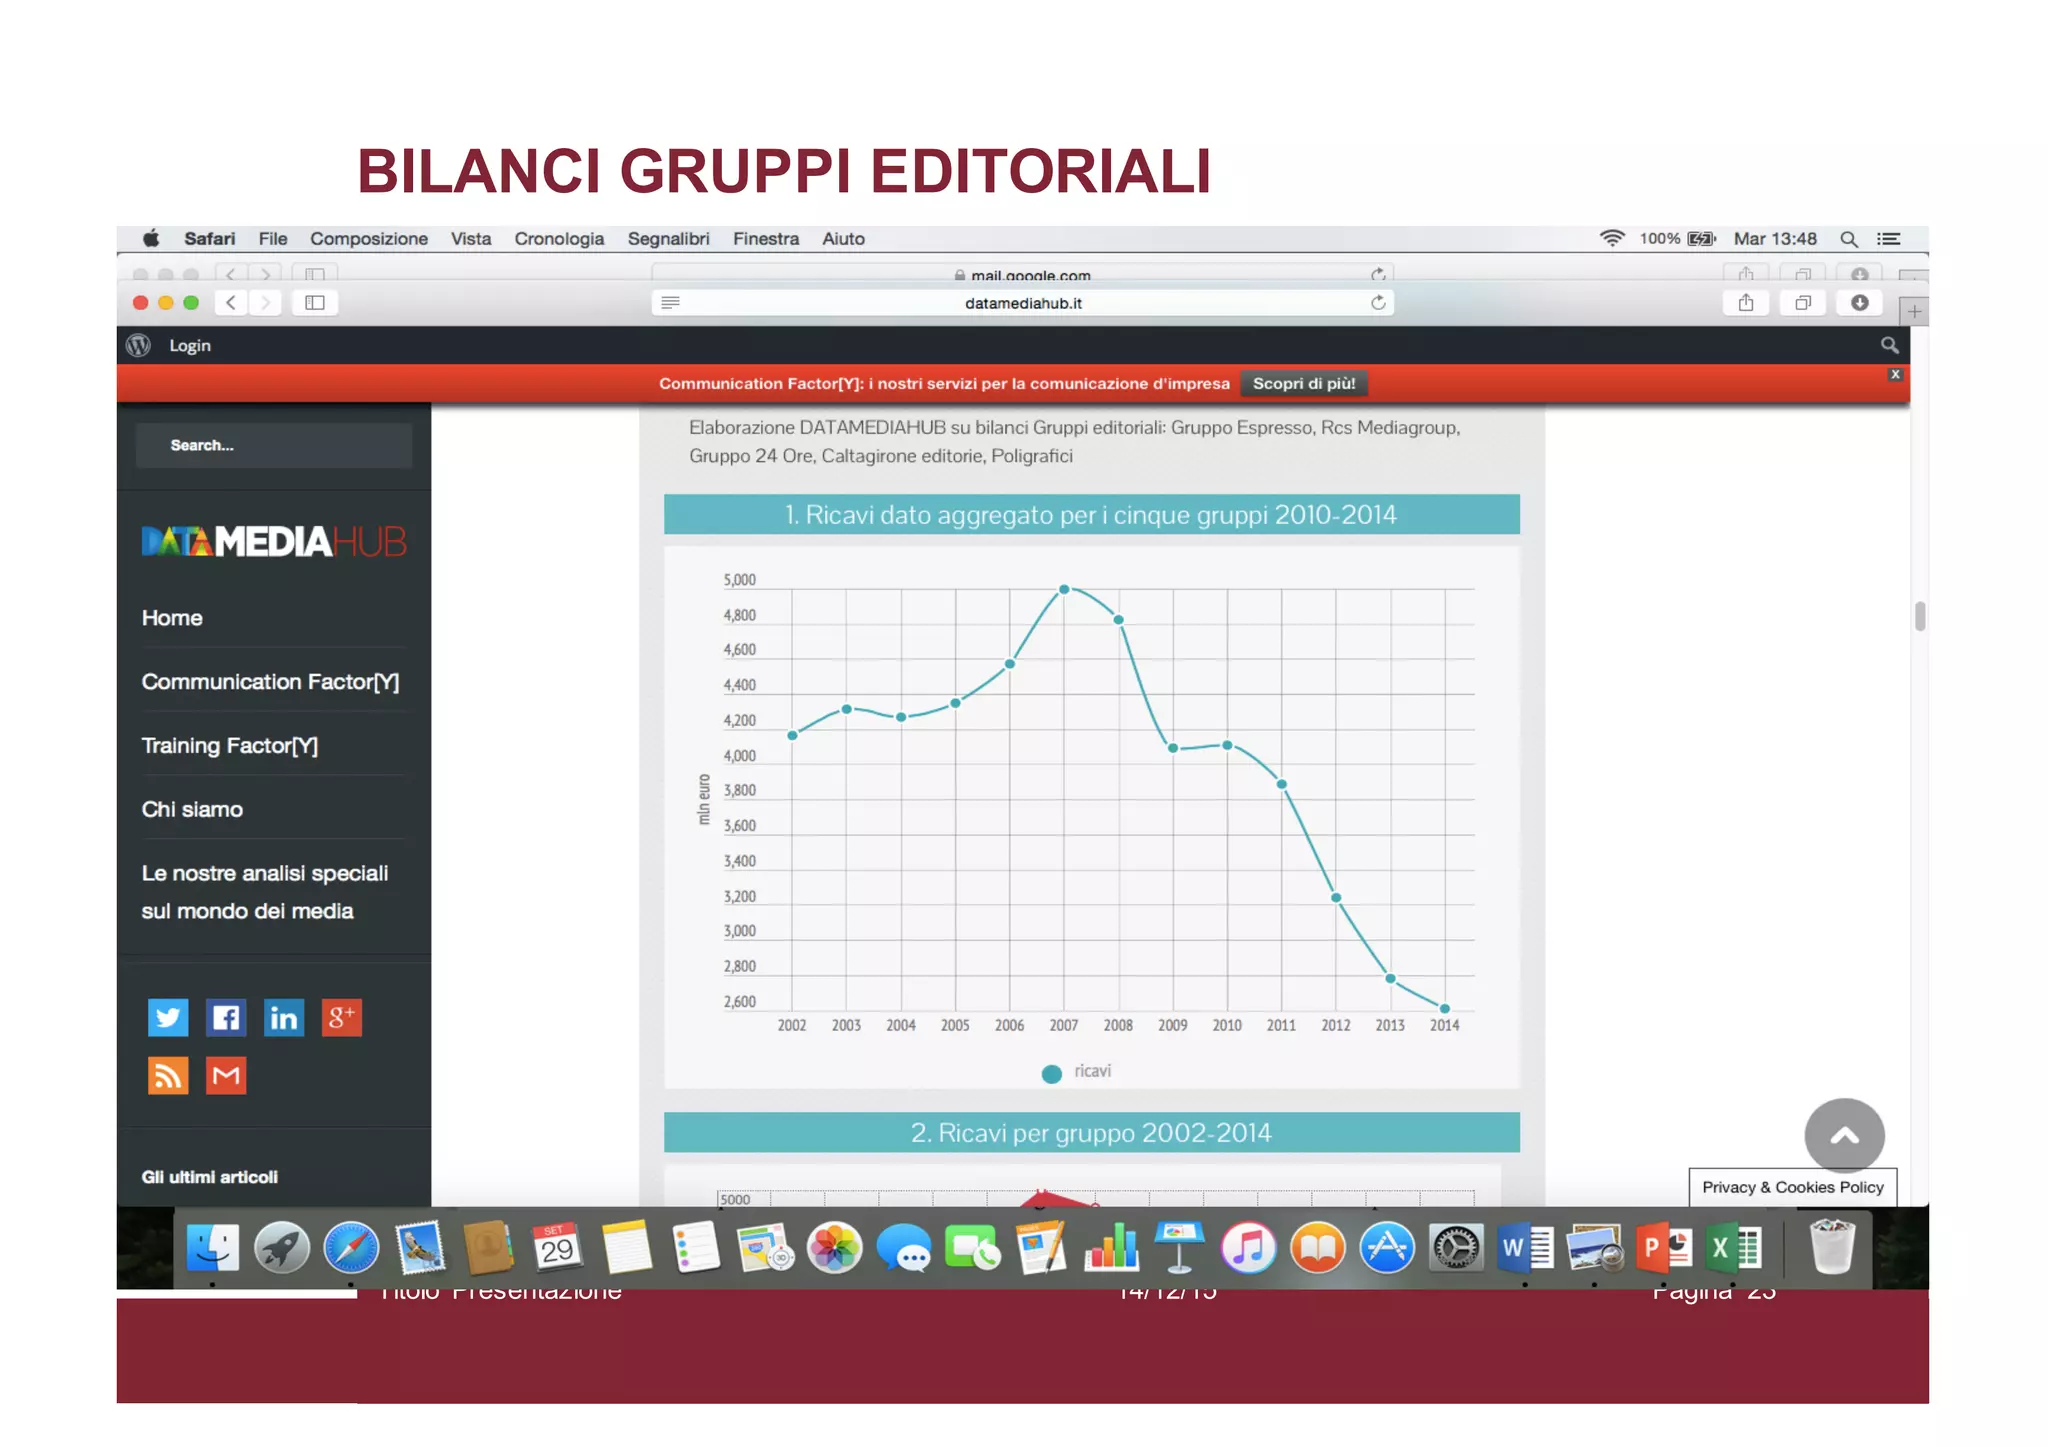Open the Trash in the Dock
Screen dimensions: 2048x1447
pyautogui.click(x=1832, y=1247)
